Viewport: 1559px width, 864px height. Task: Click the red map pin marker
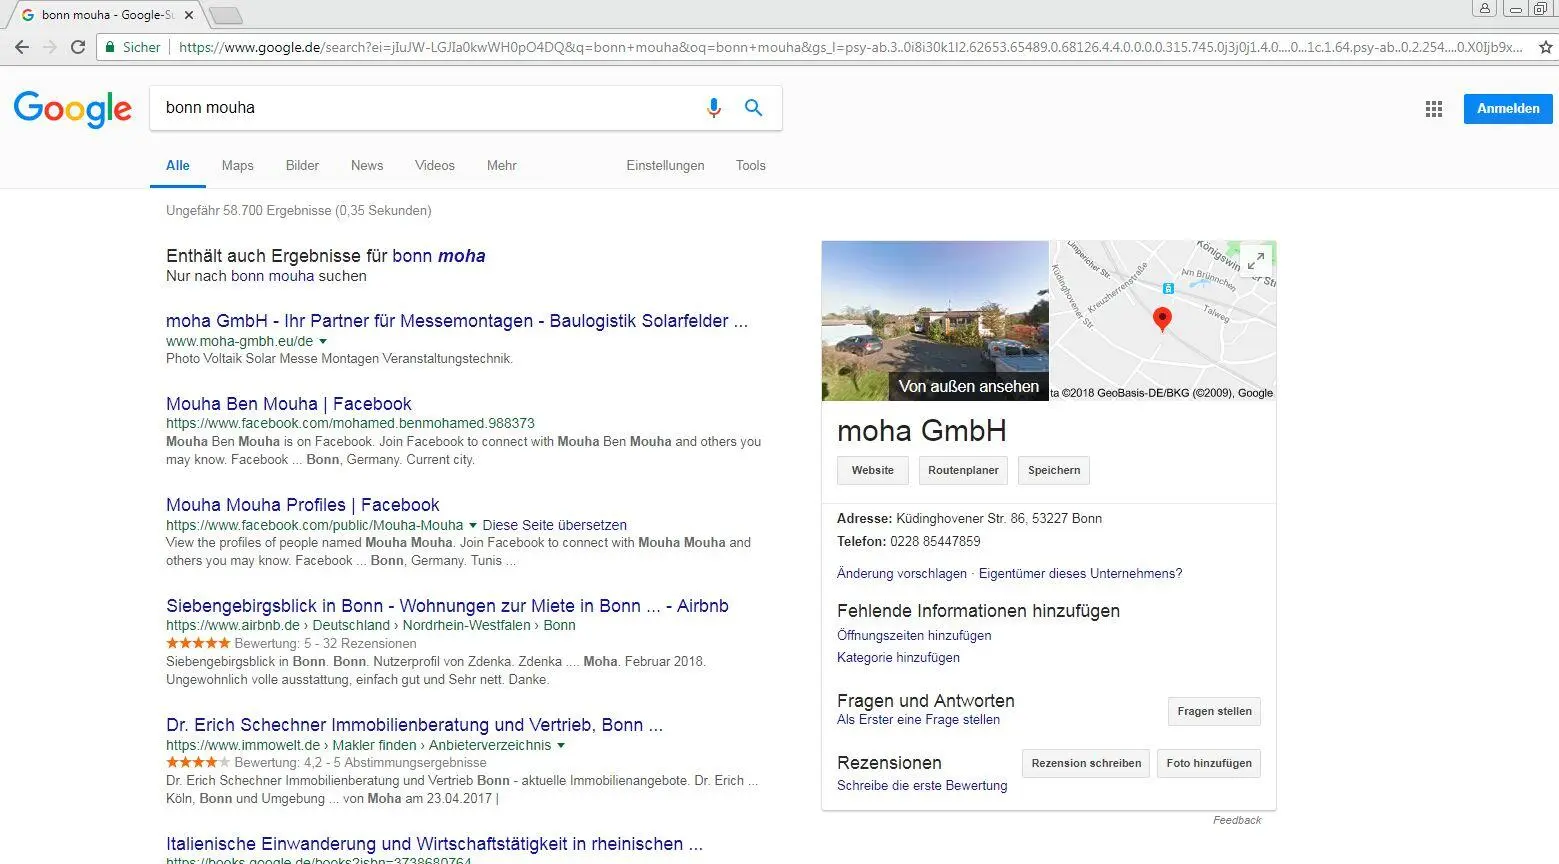click(x=1162, y=319)
